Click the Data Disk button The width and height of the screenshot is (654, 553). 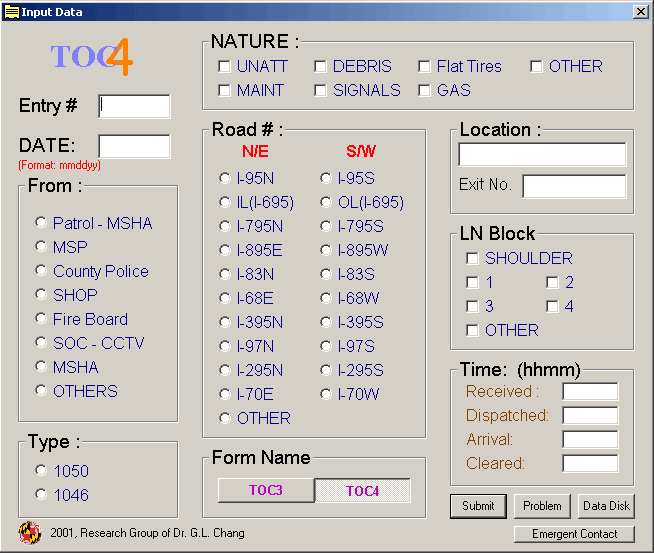[606, 506]
